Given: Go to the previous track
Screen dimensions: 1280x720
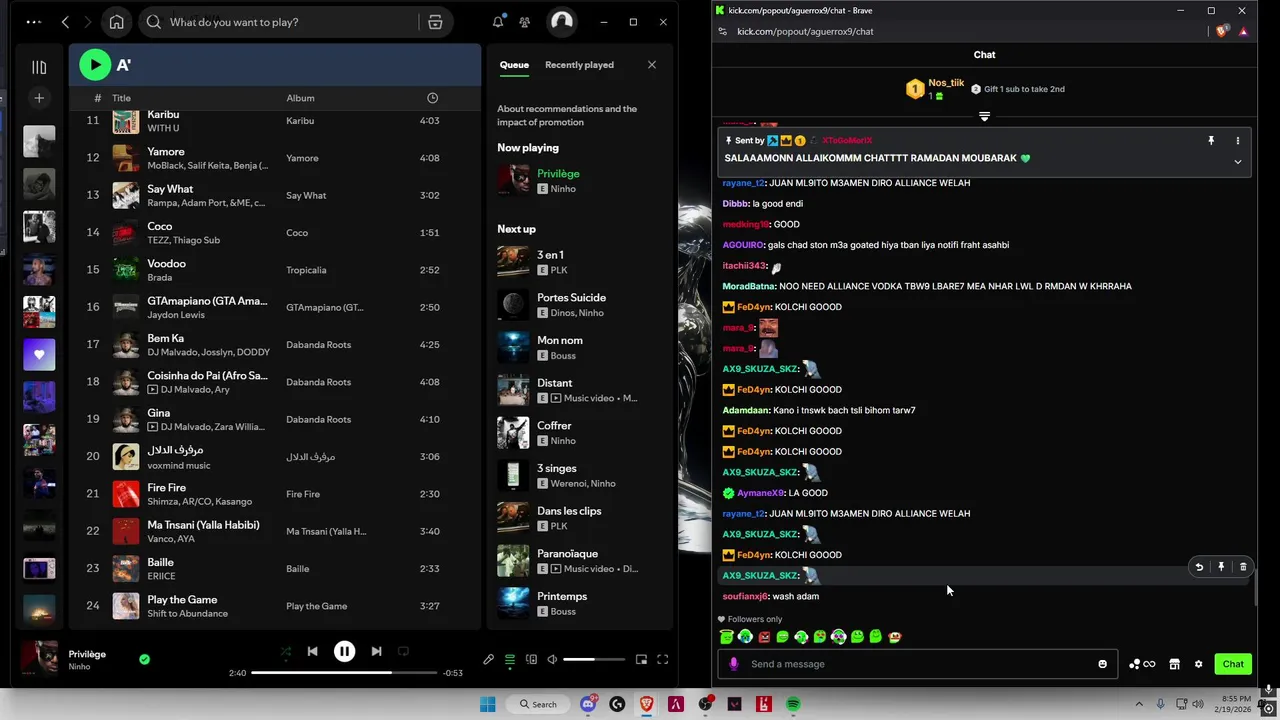Looking at the screenshot, I should pyautogui.click(x=312, y=651).
